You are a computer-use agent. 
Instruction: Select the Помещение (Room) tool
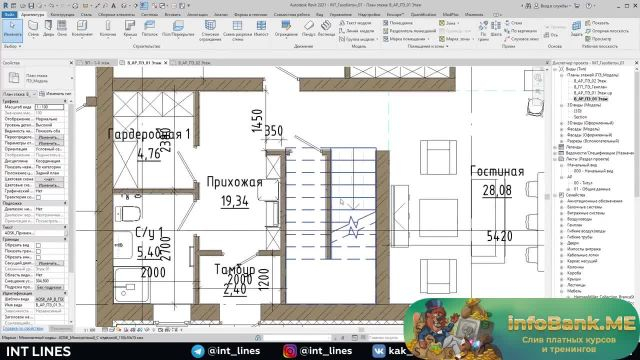click(398, 23)
